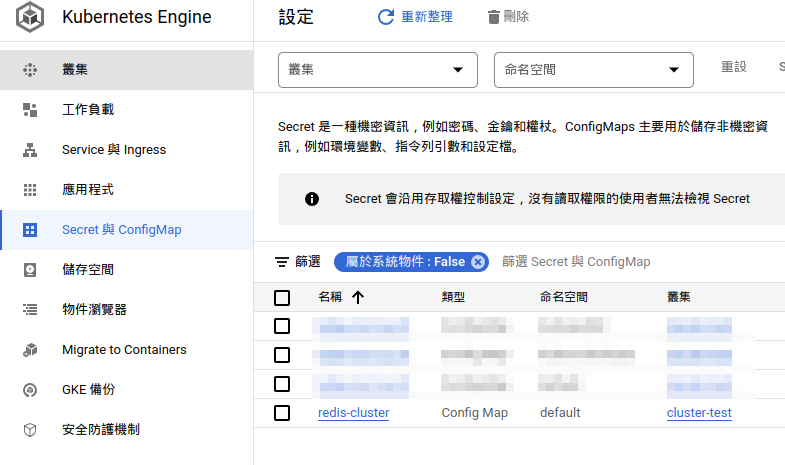
Task: Open 工作負載 in the sidebar
Action: 126,110
